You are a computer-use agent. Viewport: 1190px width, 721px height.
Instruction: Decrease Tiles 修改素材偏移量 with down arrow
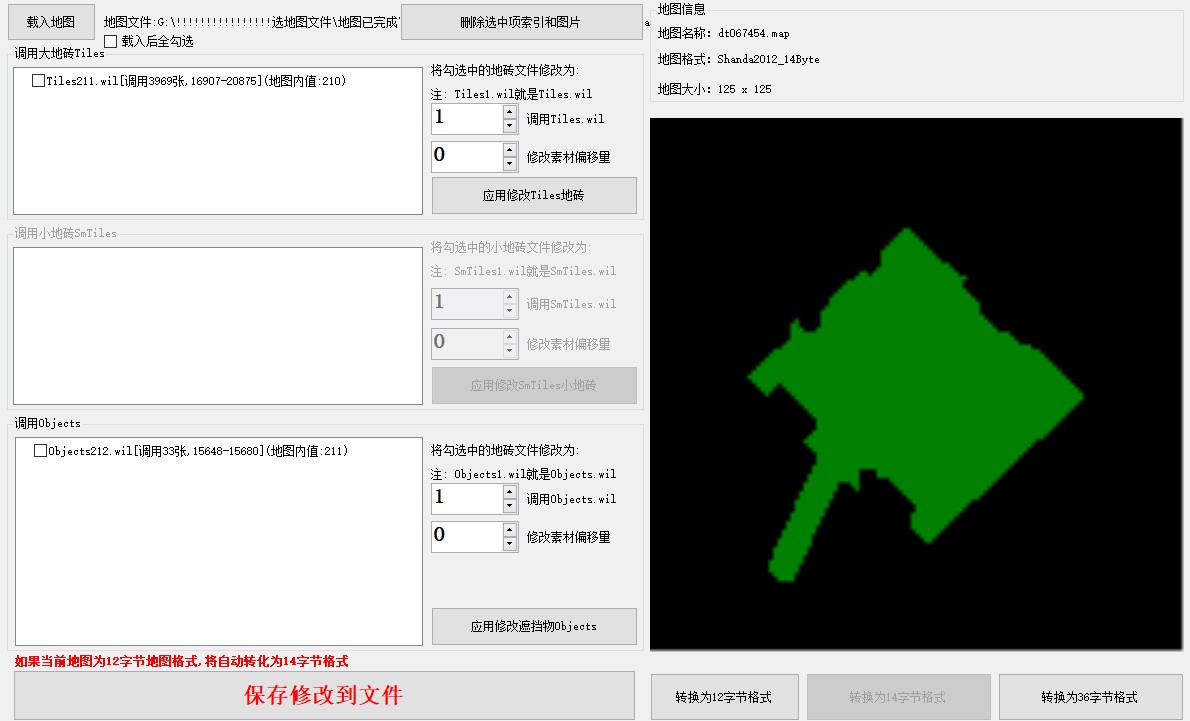point(510,164)
